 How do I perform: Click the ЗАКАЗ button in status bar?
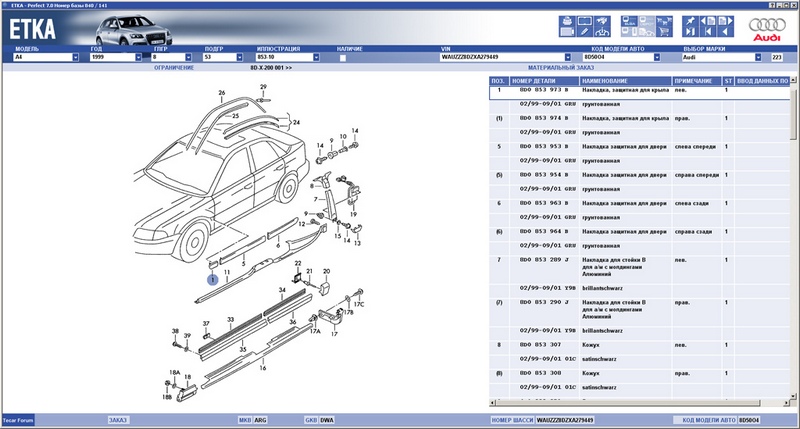[x=118, y=420]
